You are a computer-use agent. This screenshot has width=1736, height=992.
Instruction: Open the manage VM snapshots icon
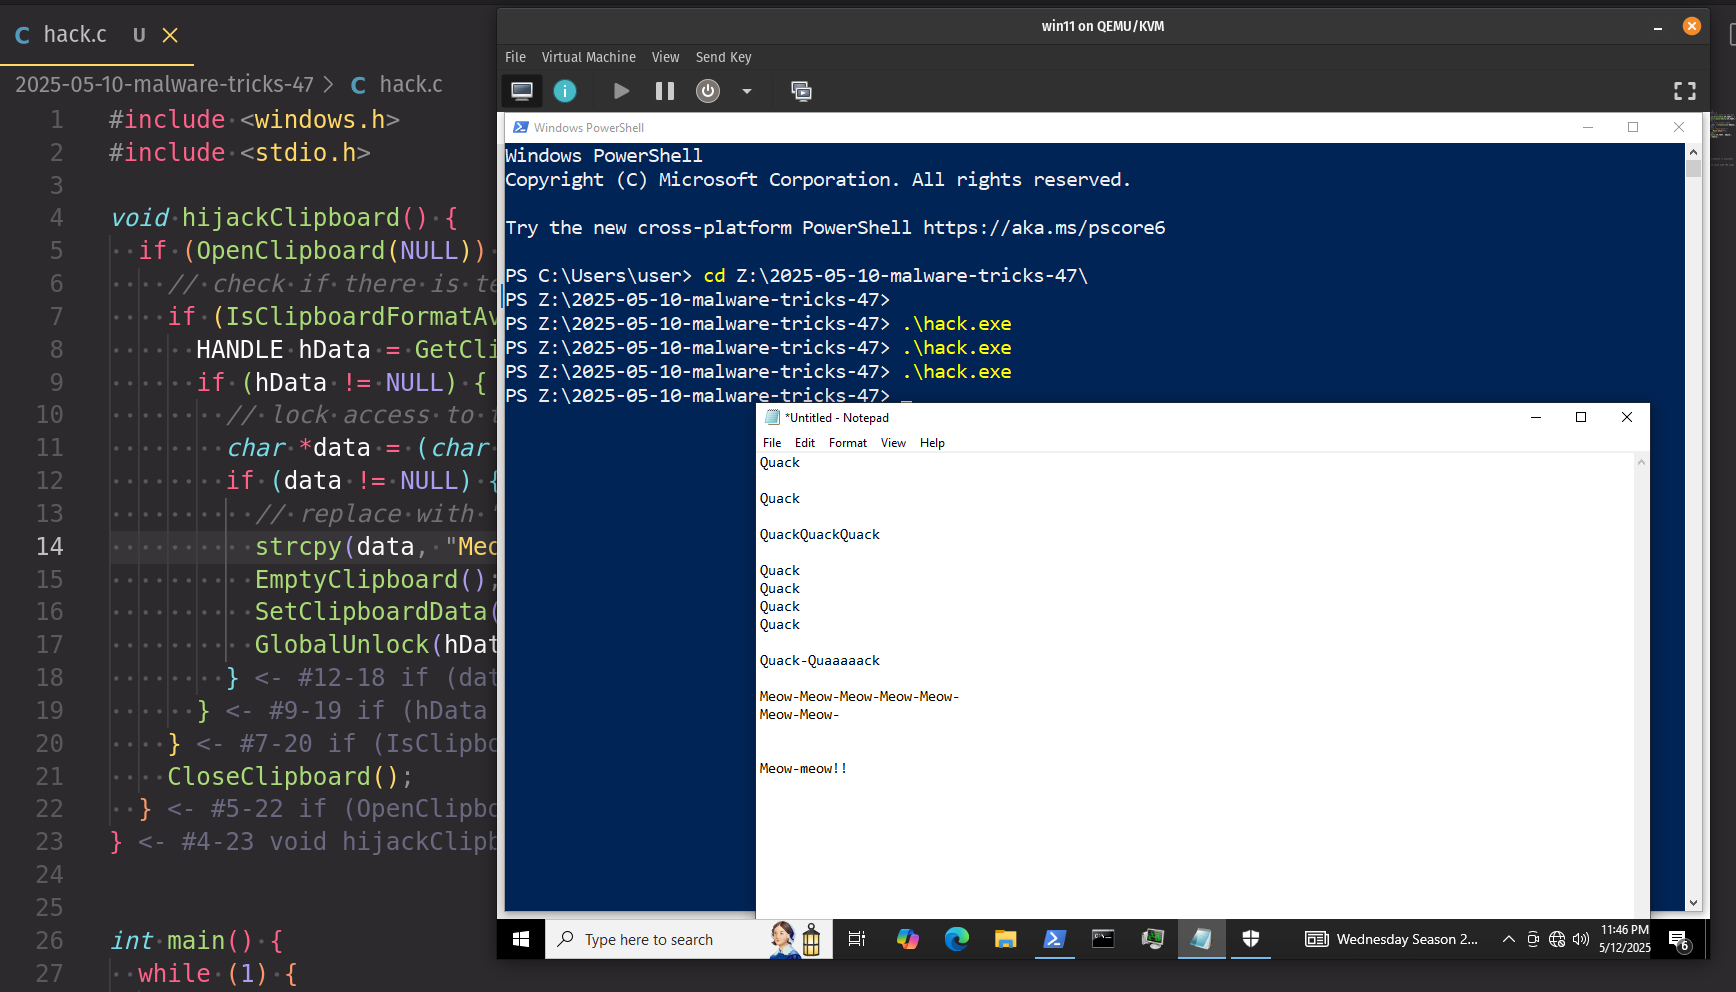(x=801, y=91)
